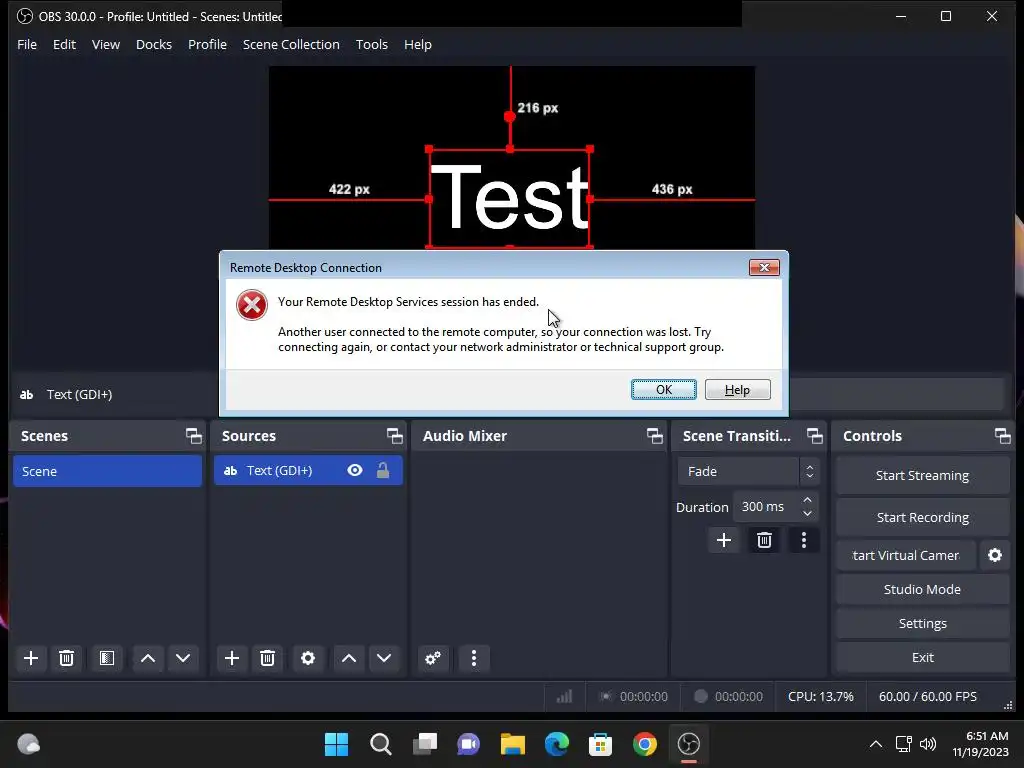Pop out the Scenes dock
This screenshot has width=1024, height=768.
click(194, 436)
